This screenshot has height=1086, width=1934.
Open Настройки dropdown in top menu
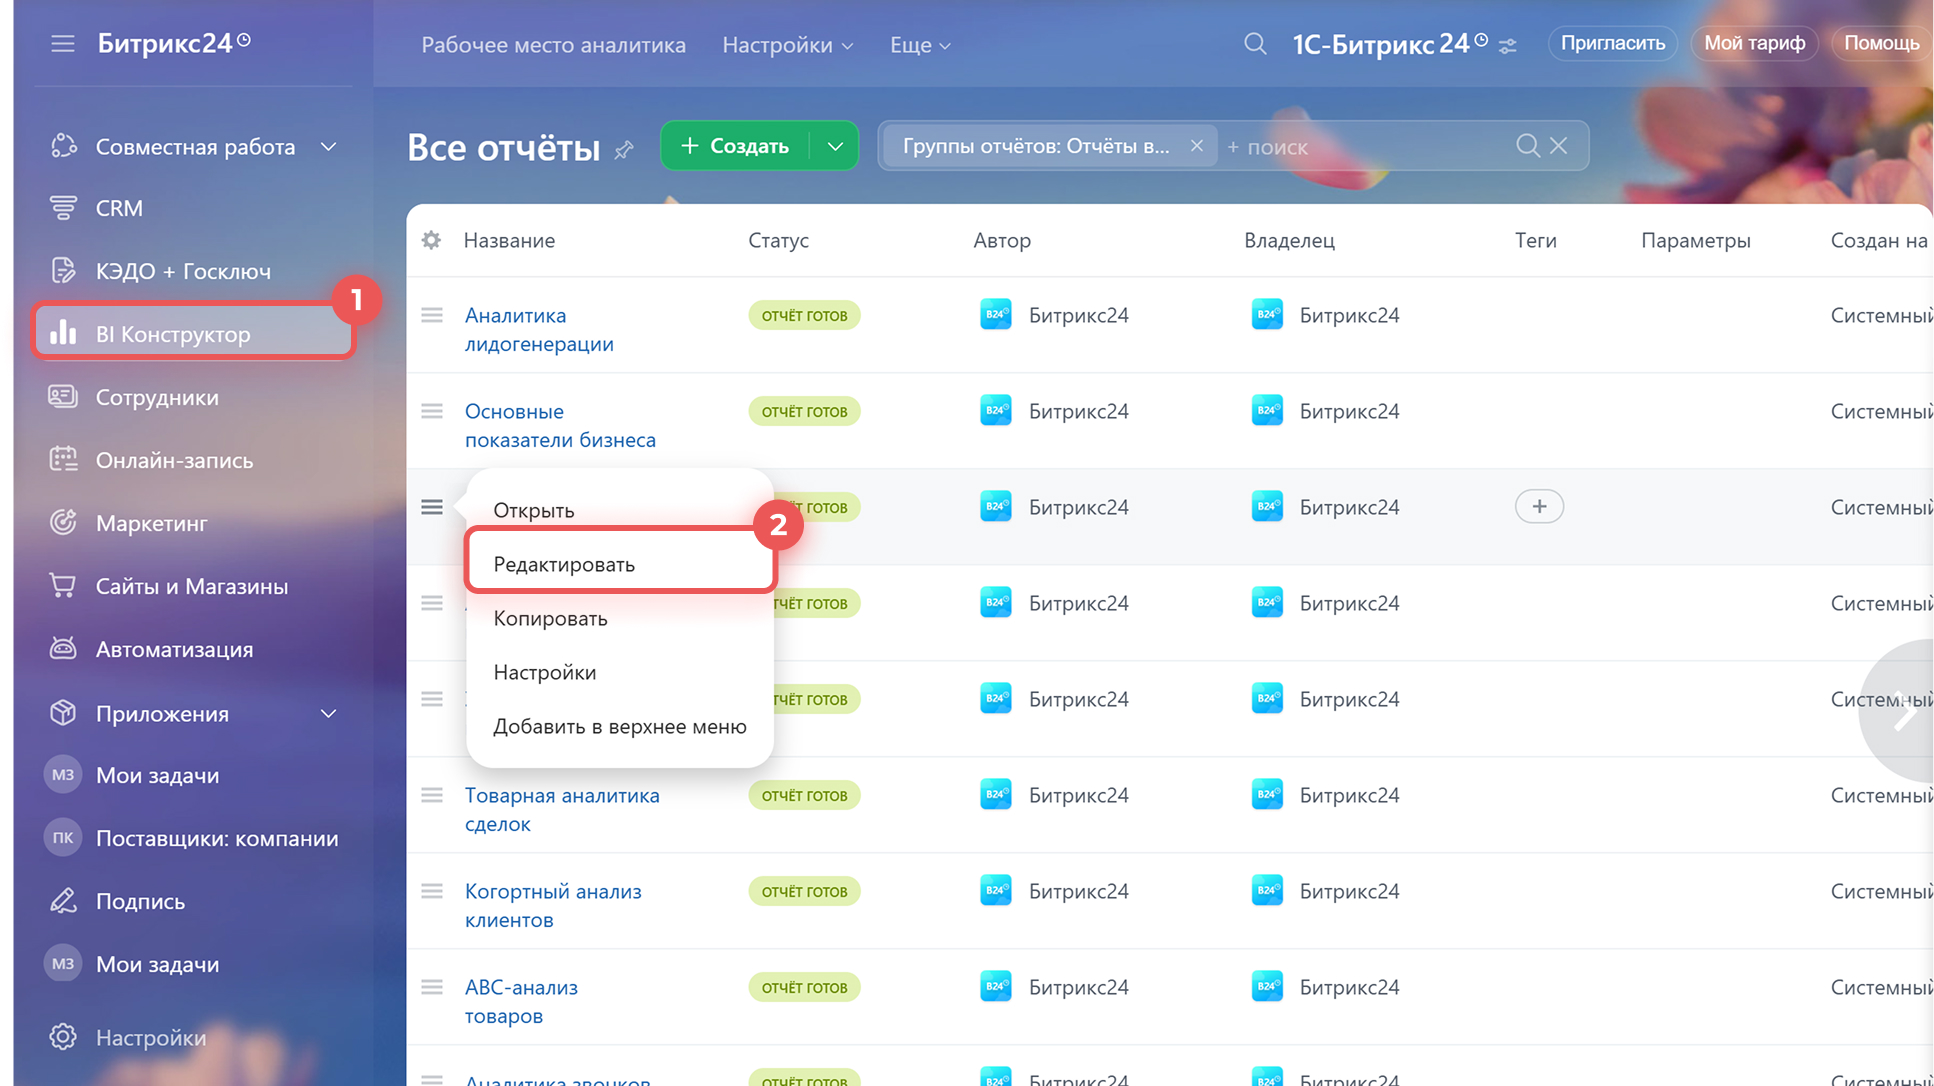click(x=787, y=45)
